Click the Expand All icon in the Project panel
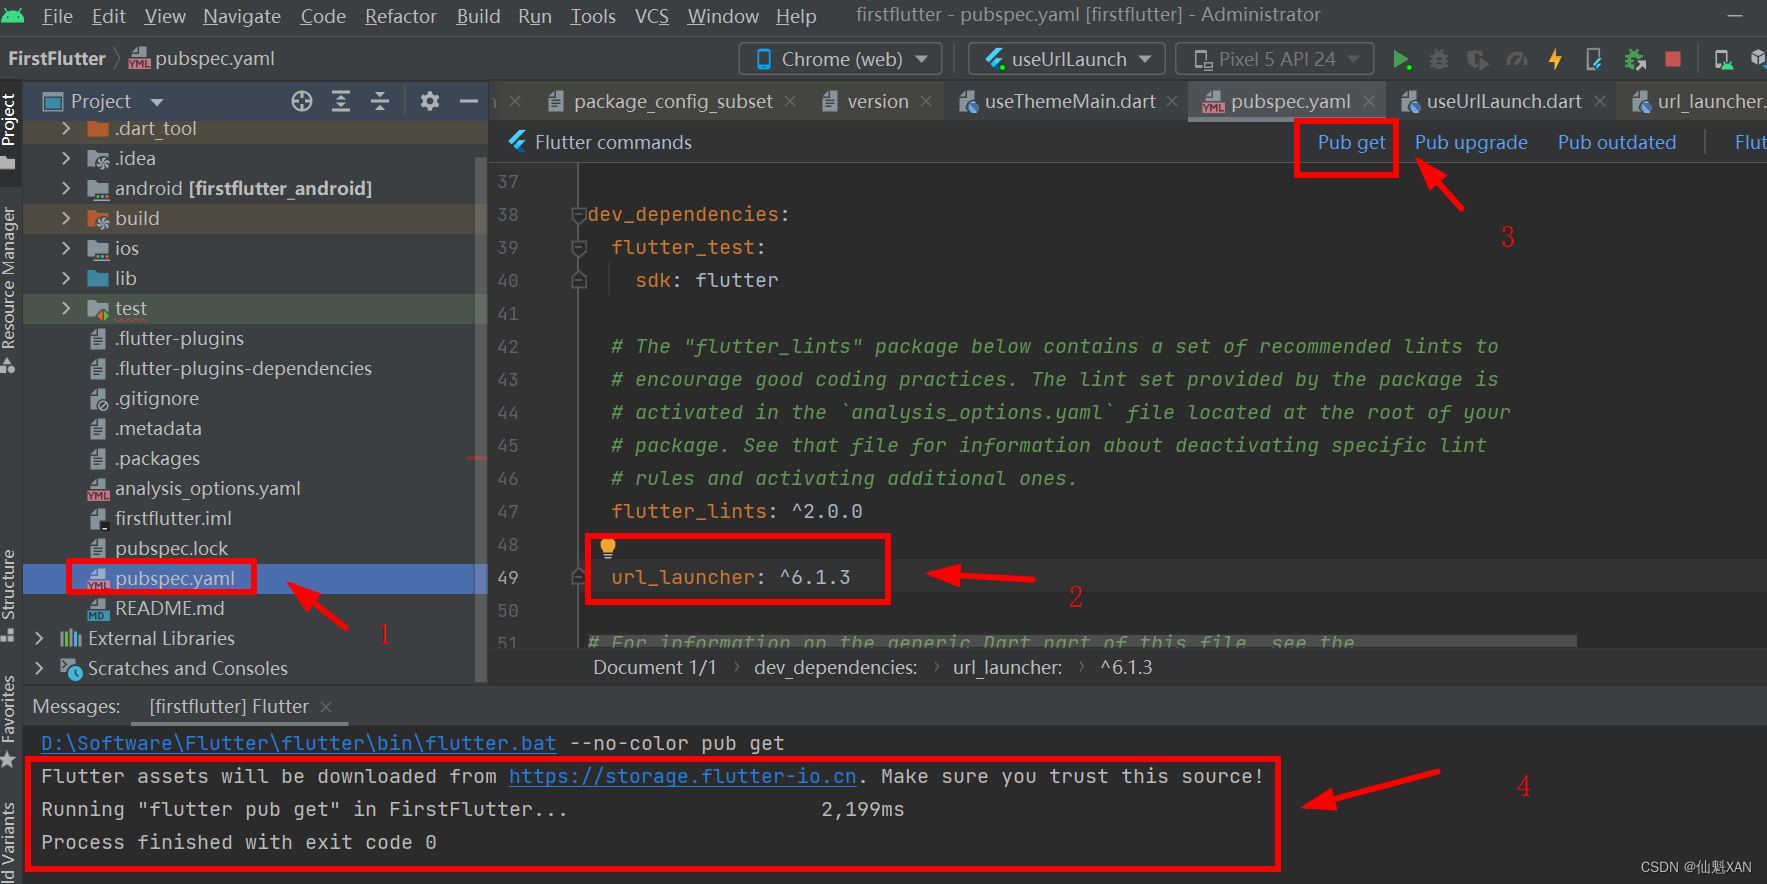This screenshot has height=884, width=1767. click(x=341, y=101)
